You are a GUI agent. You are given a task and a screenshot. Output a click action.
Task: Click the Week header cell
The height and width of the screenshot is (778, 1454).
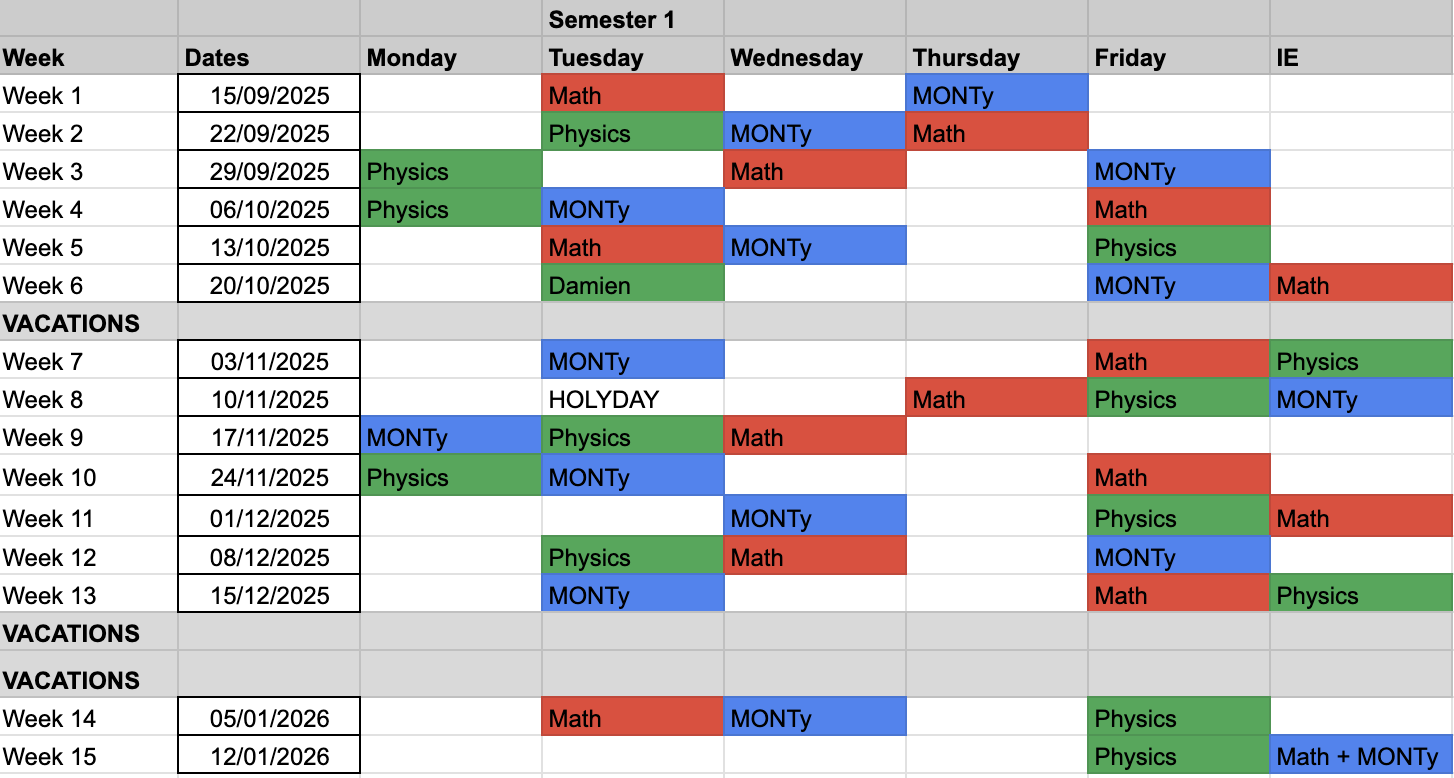[88, 58]
